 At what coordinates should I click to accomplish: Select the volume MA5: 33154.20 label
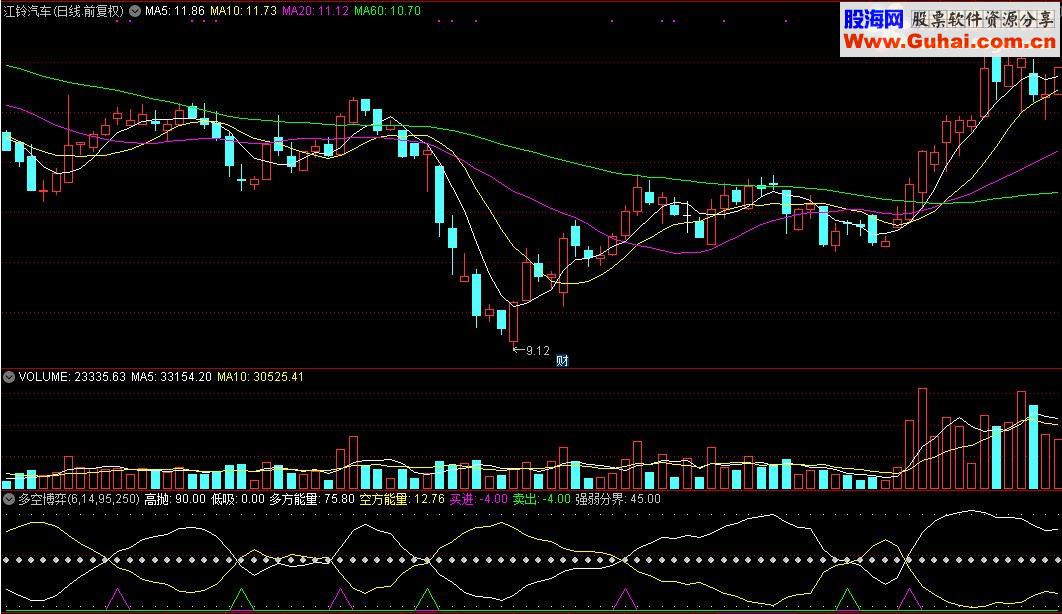[171, 377]
